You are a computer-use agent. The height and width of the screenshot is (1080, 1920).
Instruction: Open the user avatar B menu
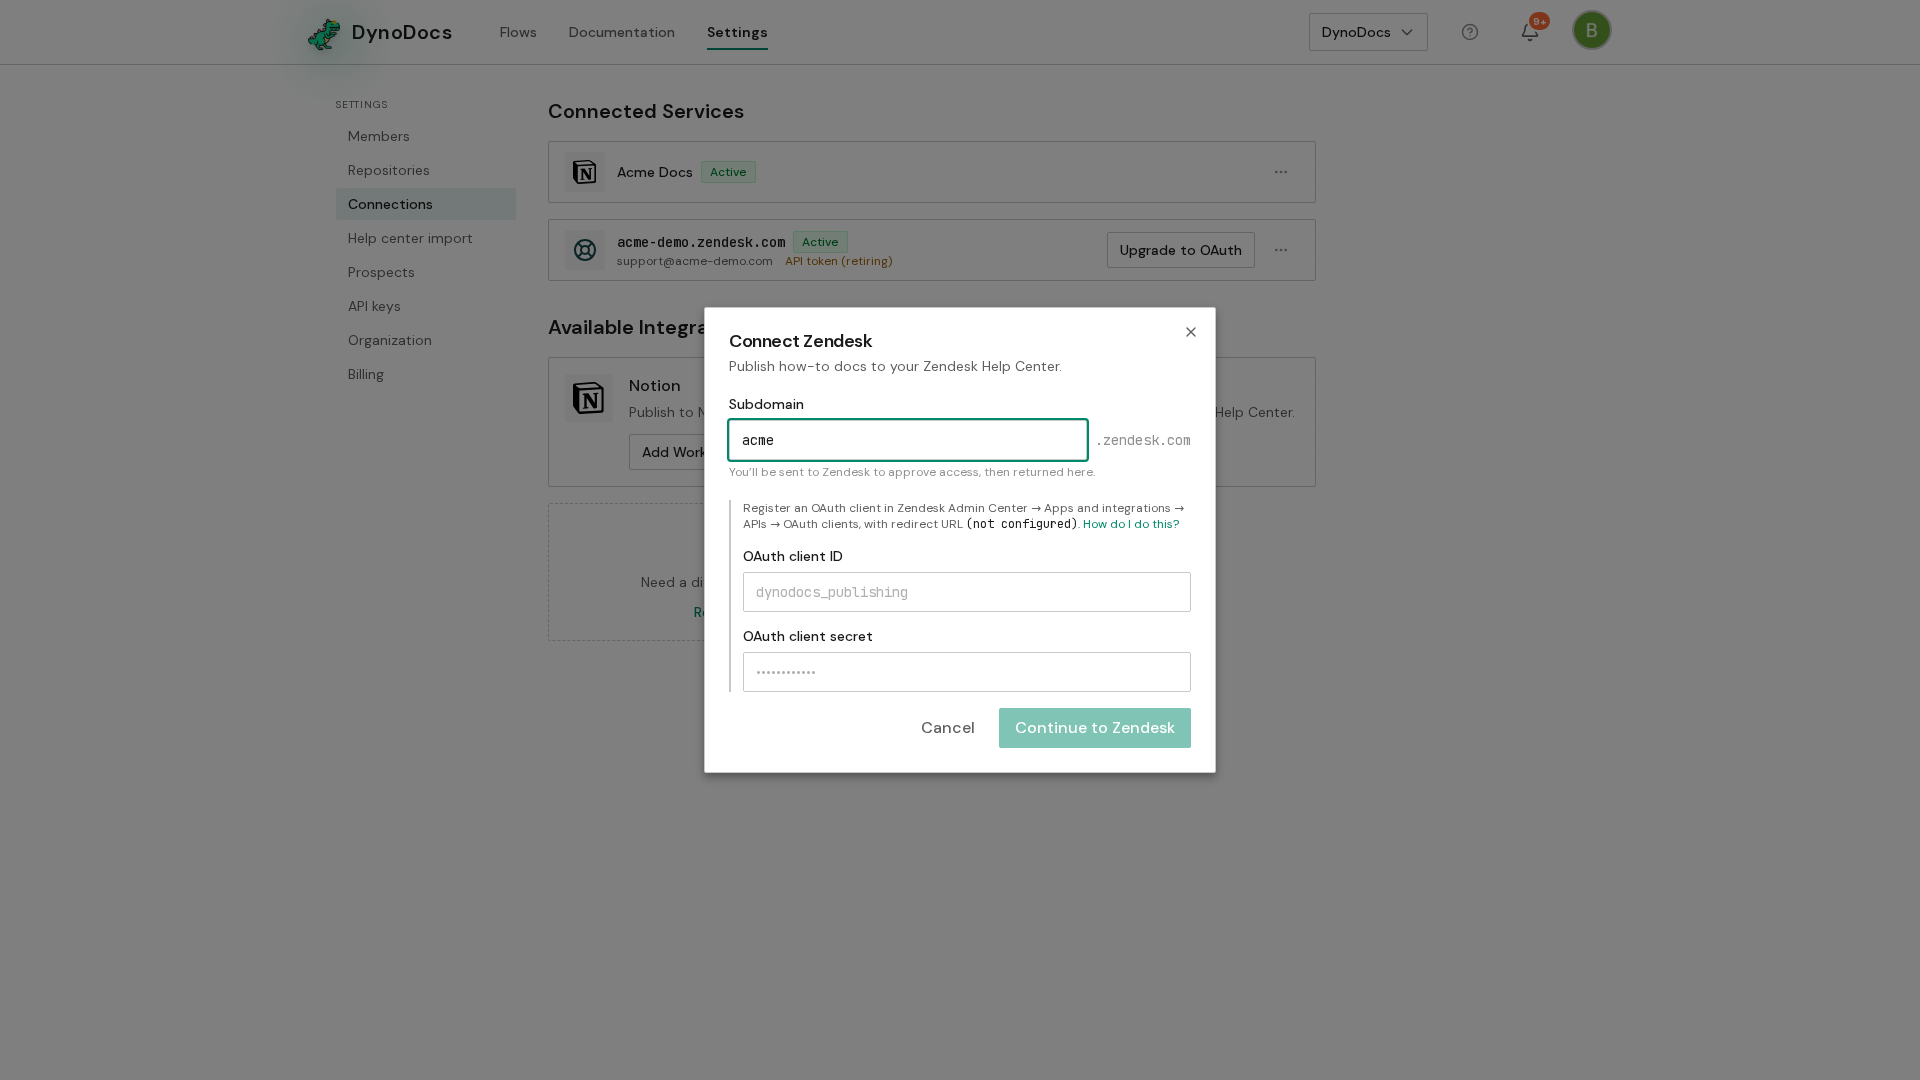(x=1592, y=30)
